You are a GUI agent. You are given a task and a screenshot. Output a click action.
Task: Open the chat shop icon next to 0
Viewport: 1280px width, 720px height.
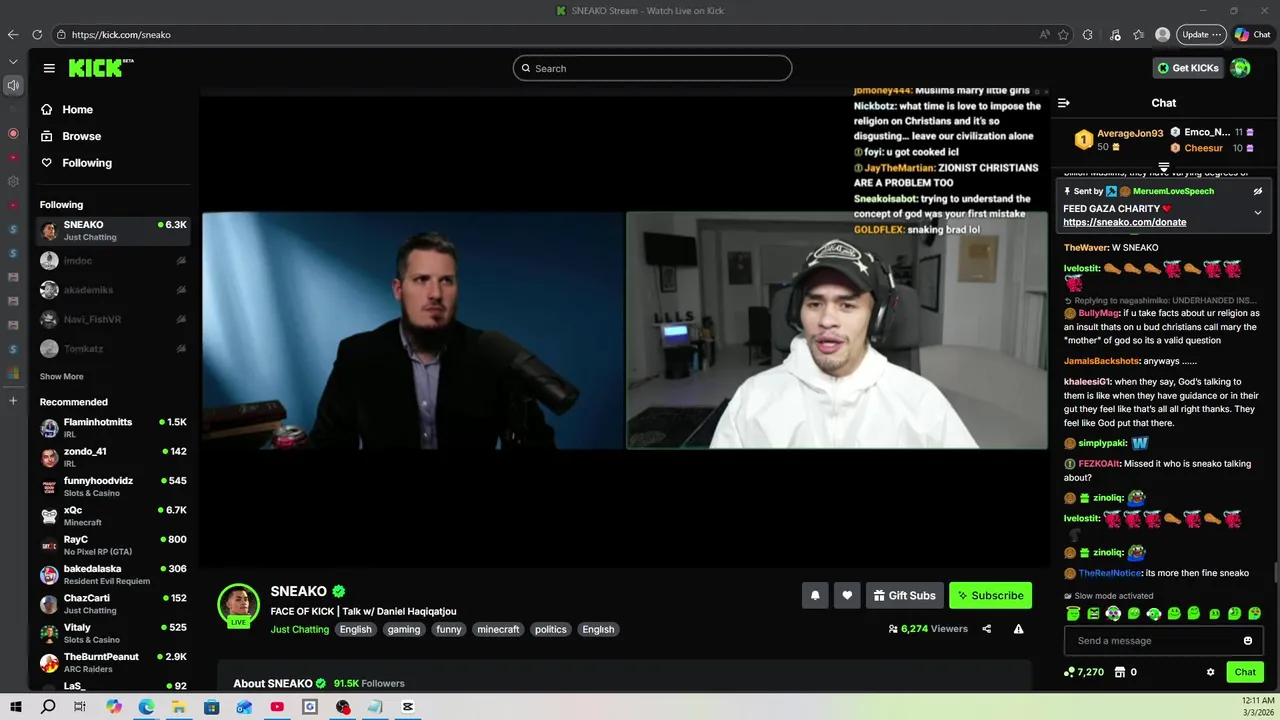tap(1120, 672)
